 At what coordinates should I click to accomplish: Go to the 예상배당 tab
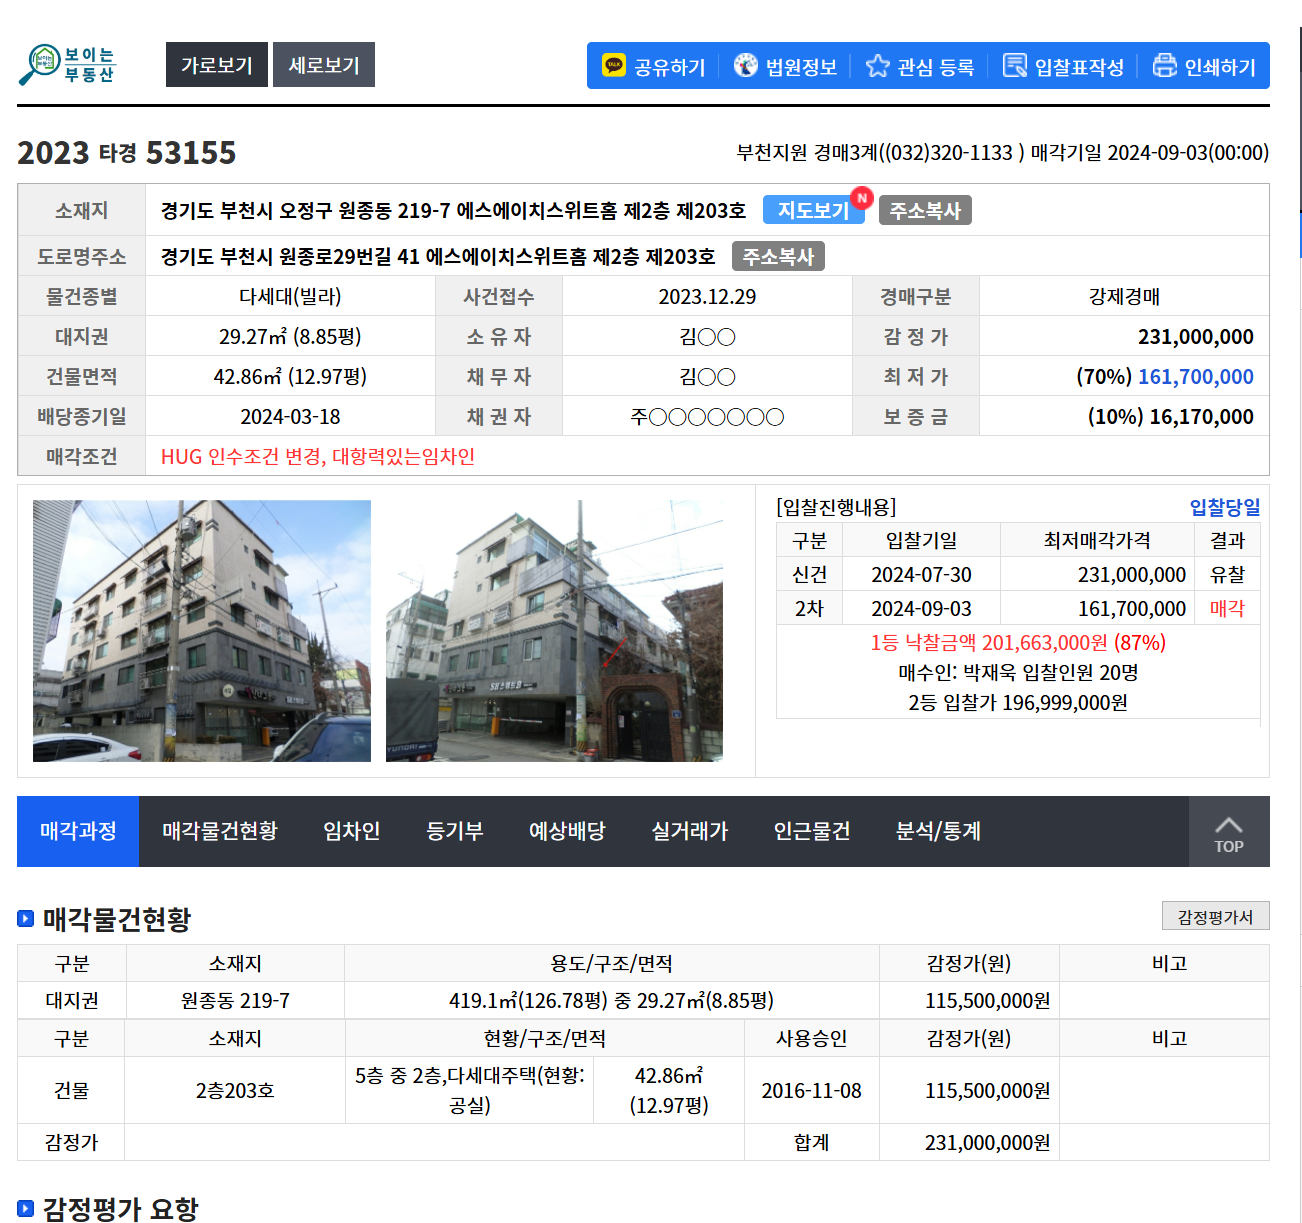point(567,831)
